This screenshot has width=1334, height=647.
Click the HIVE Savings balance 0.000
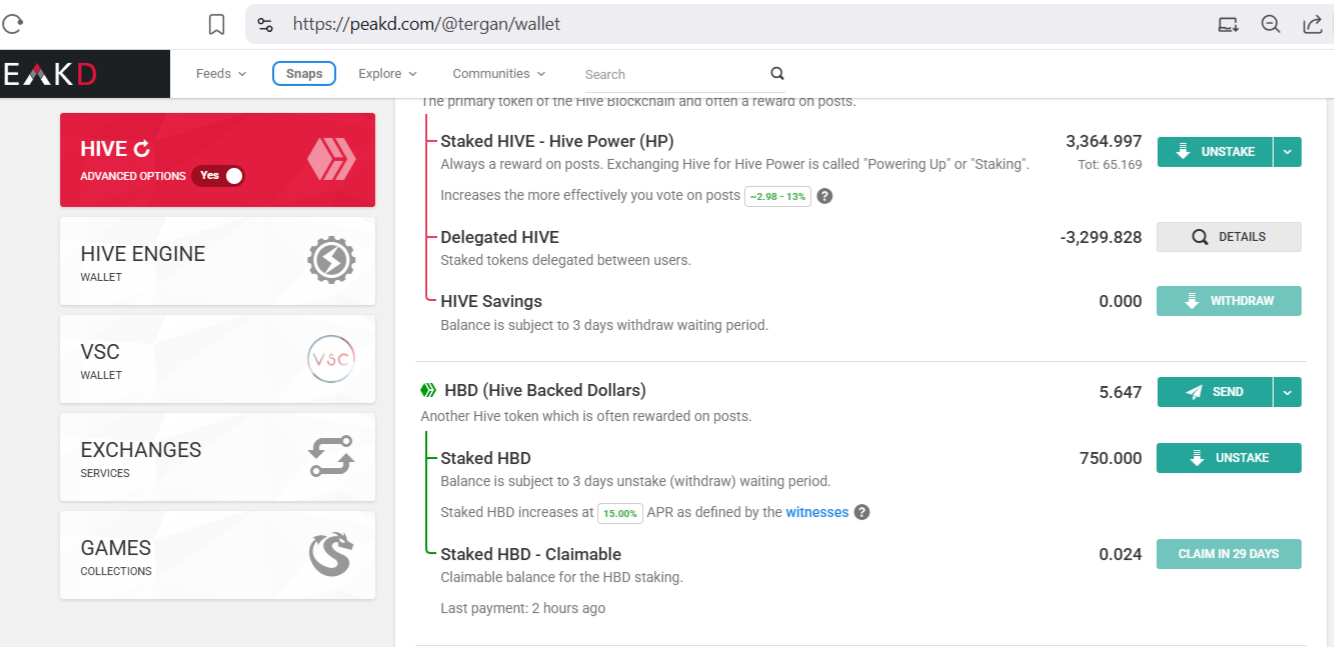point(1120,301)
